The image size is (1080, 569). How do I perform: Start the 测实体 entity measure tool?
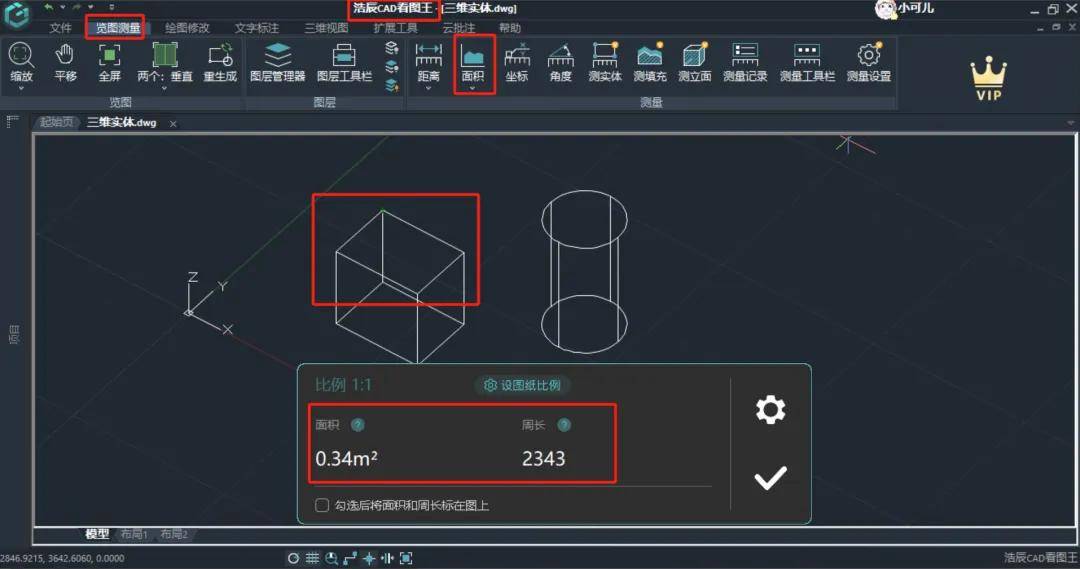pos(605,62)
